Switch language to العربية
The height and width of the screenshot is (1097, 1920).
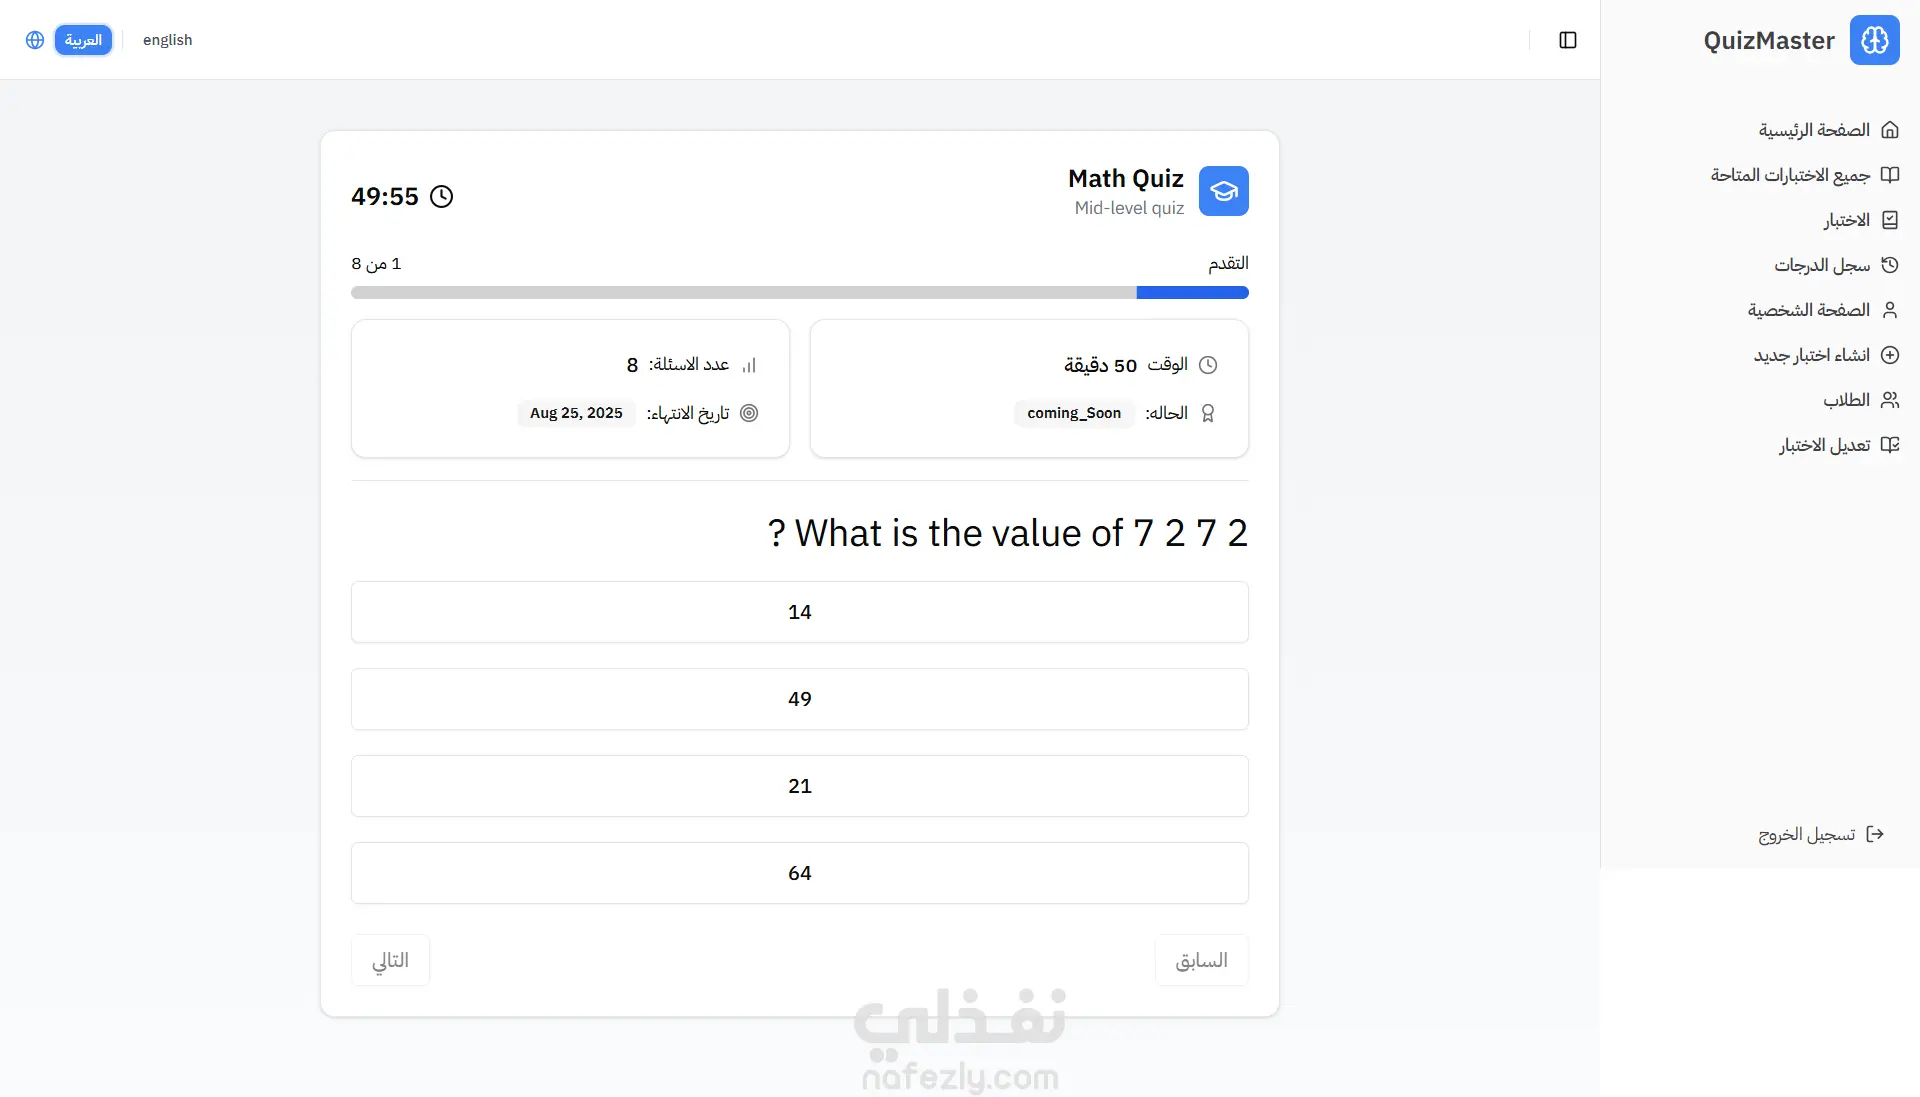83,40
